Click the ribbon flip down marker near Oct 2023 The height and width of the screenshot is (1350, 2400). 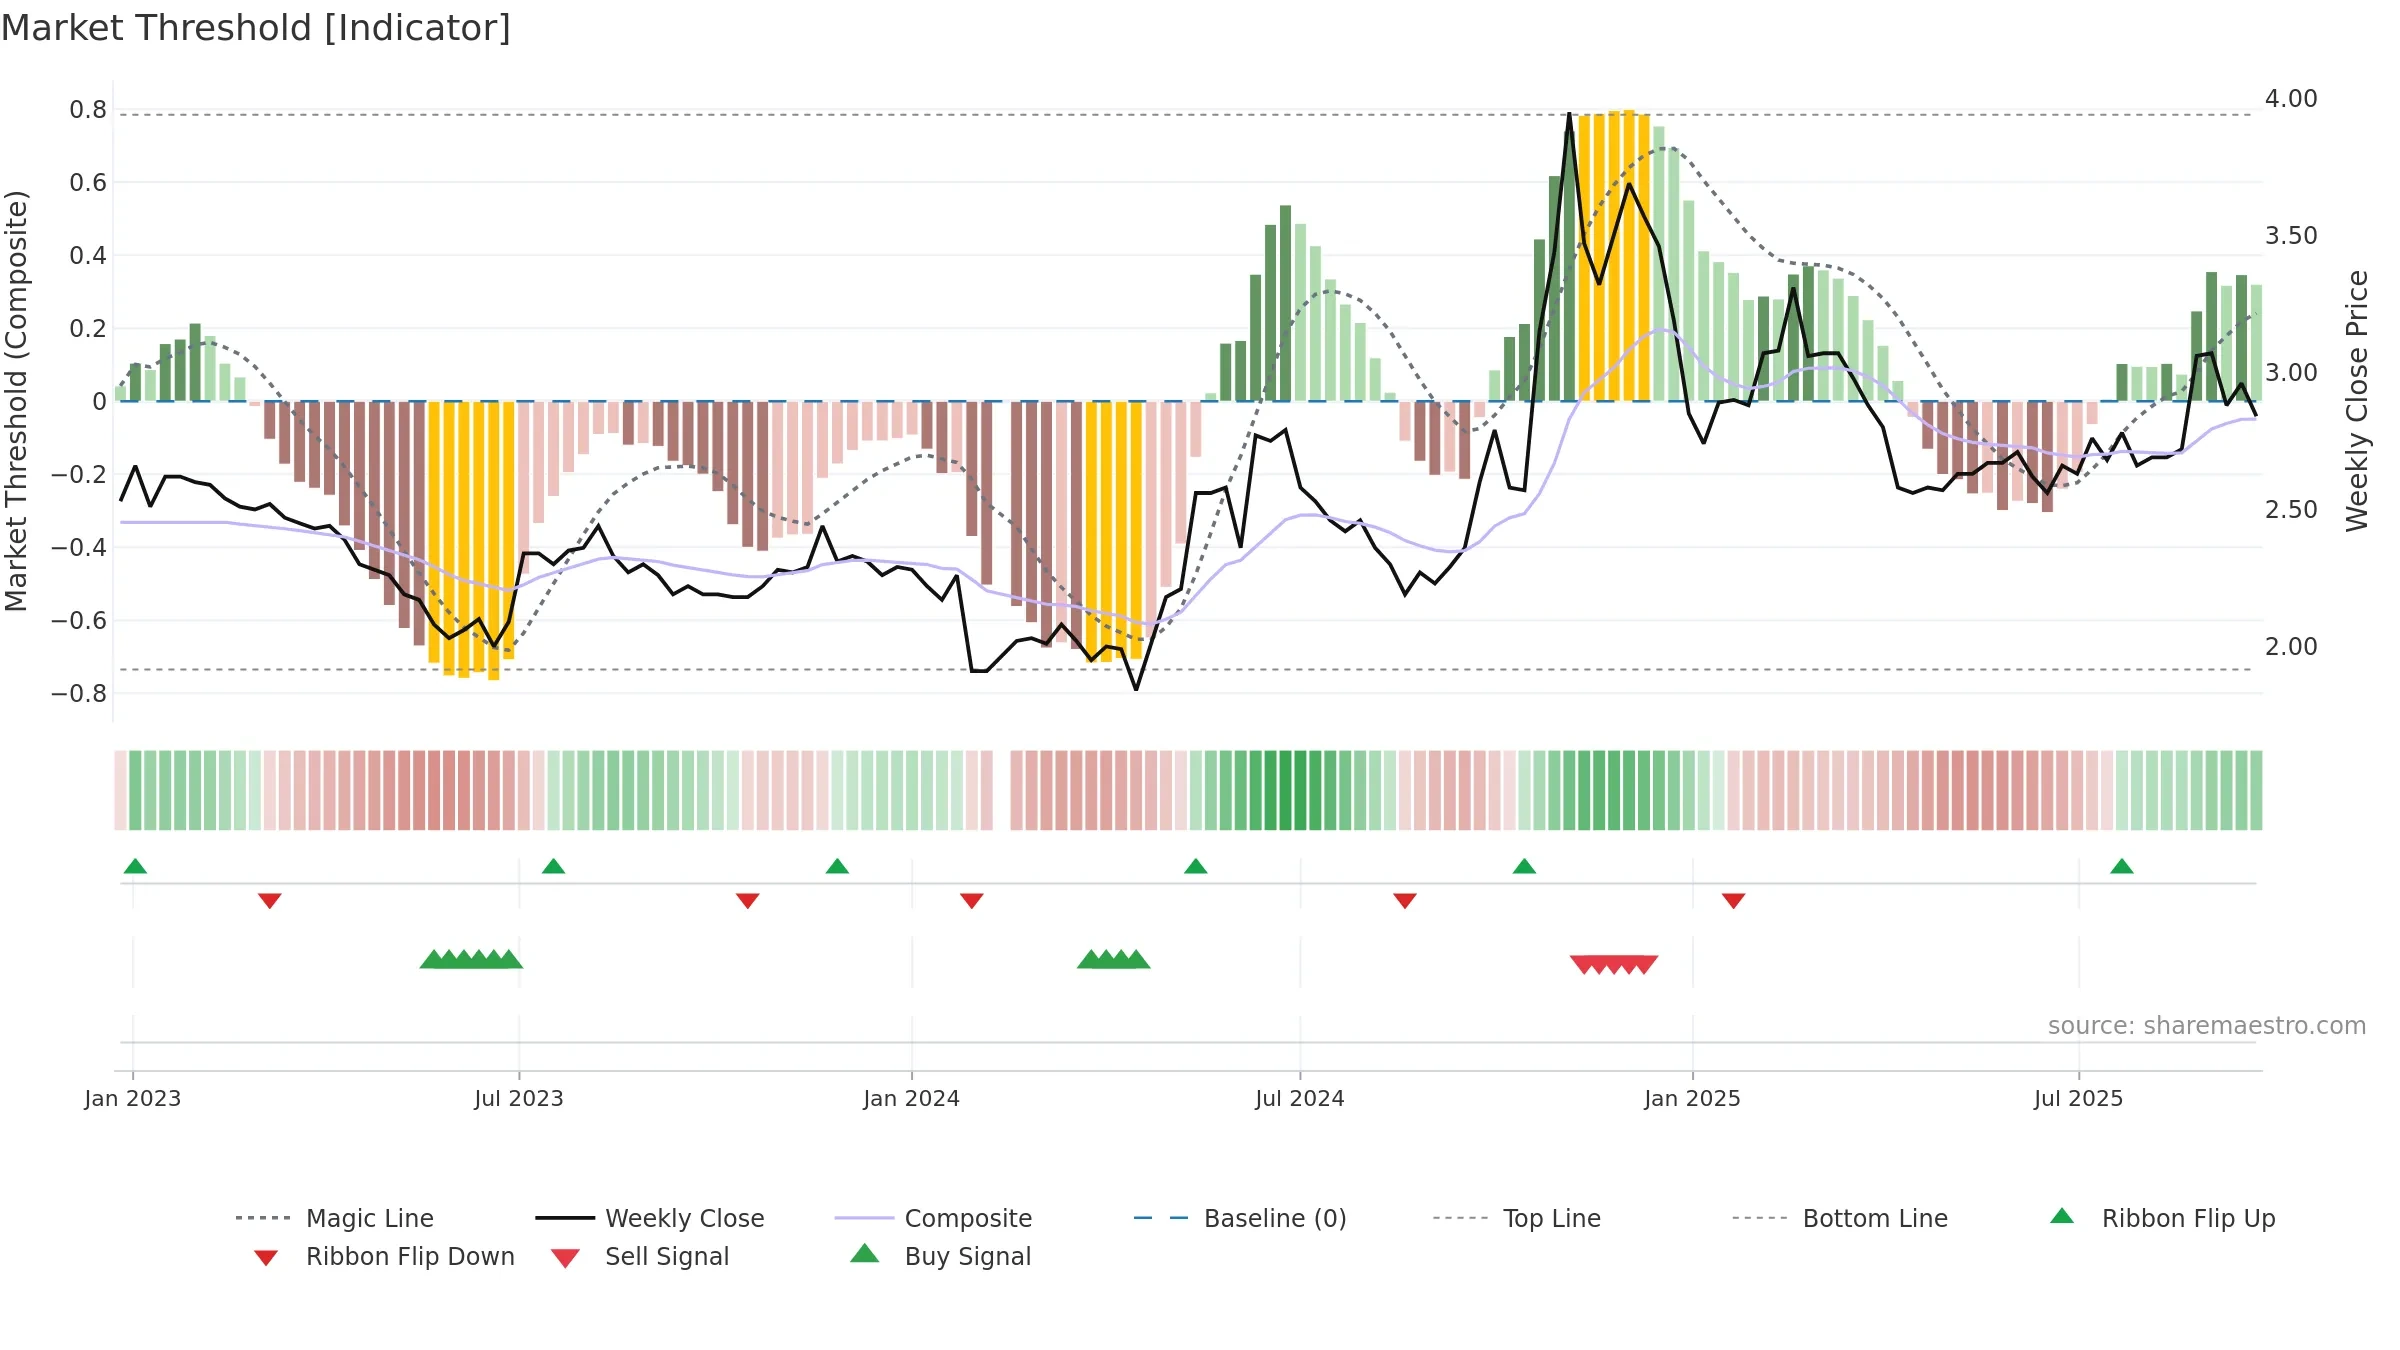(747, 900)
